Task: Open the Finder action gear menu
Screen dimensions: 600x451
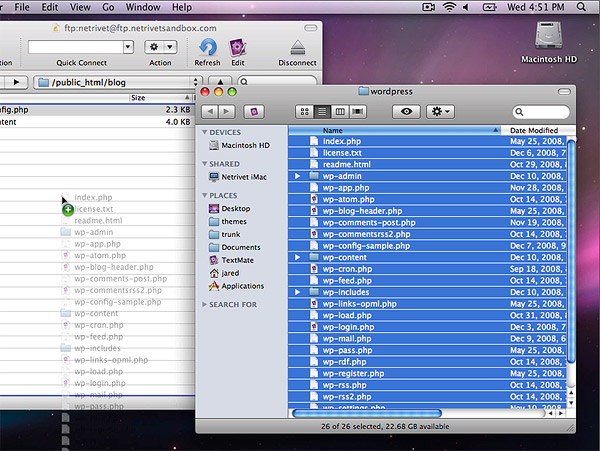Action: 440,111
